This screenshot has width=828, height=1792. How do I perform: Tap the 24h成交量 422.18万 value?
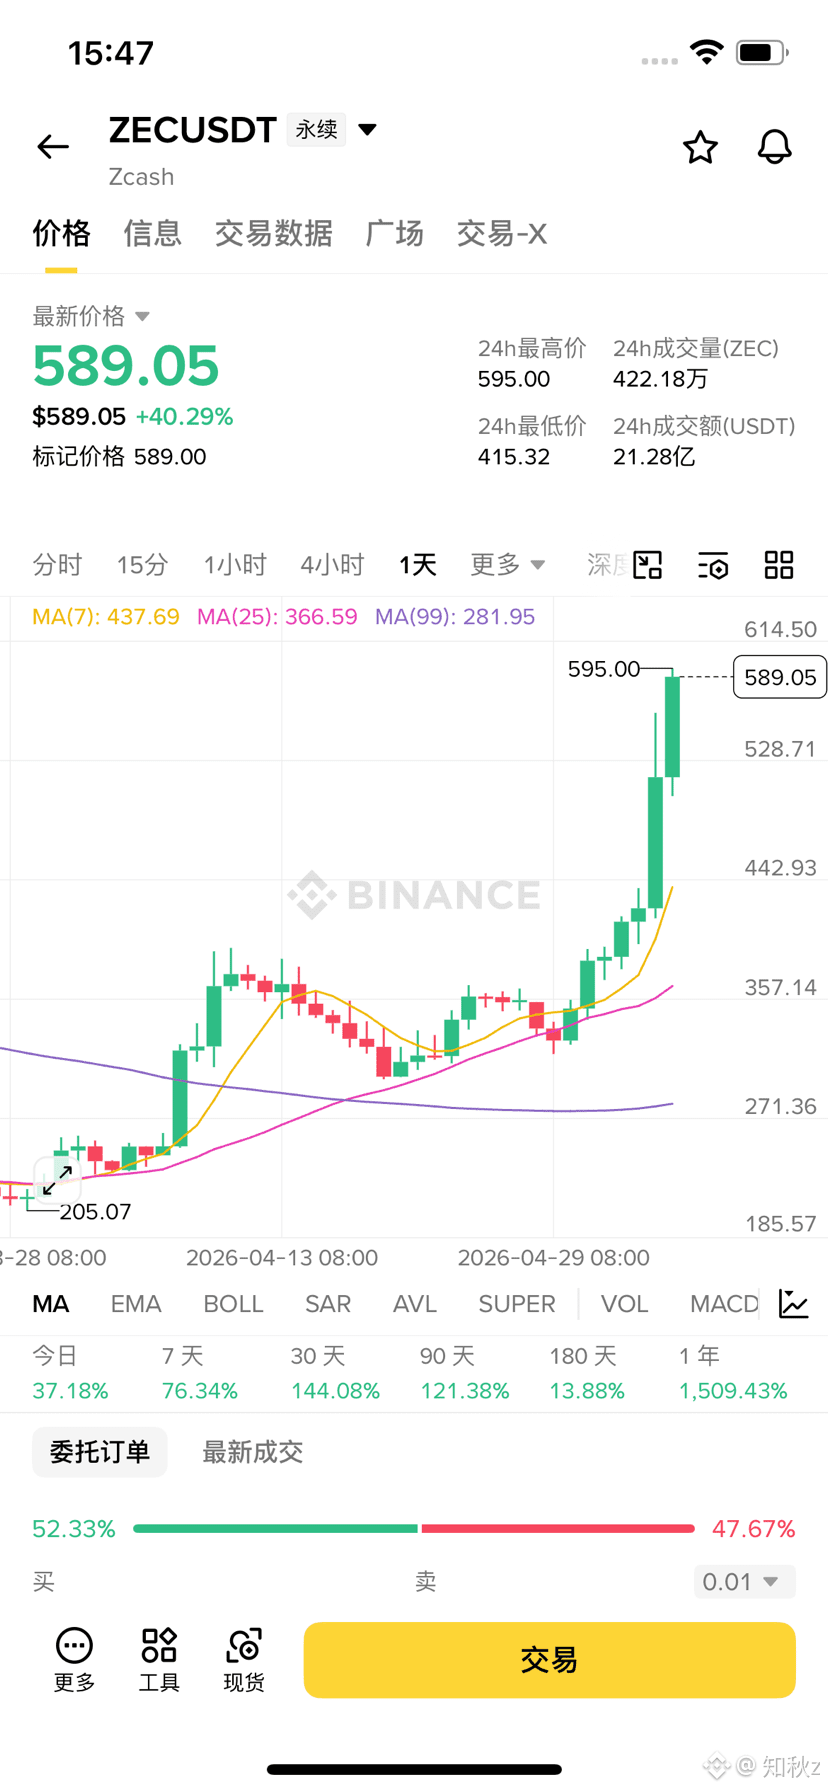pyautogui.click(x=660, y=379)
